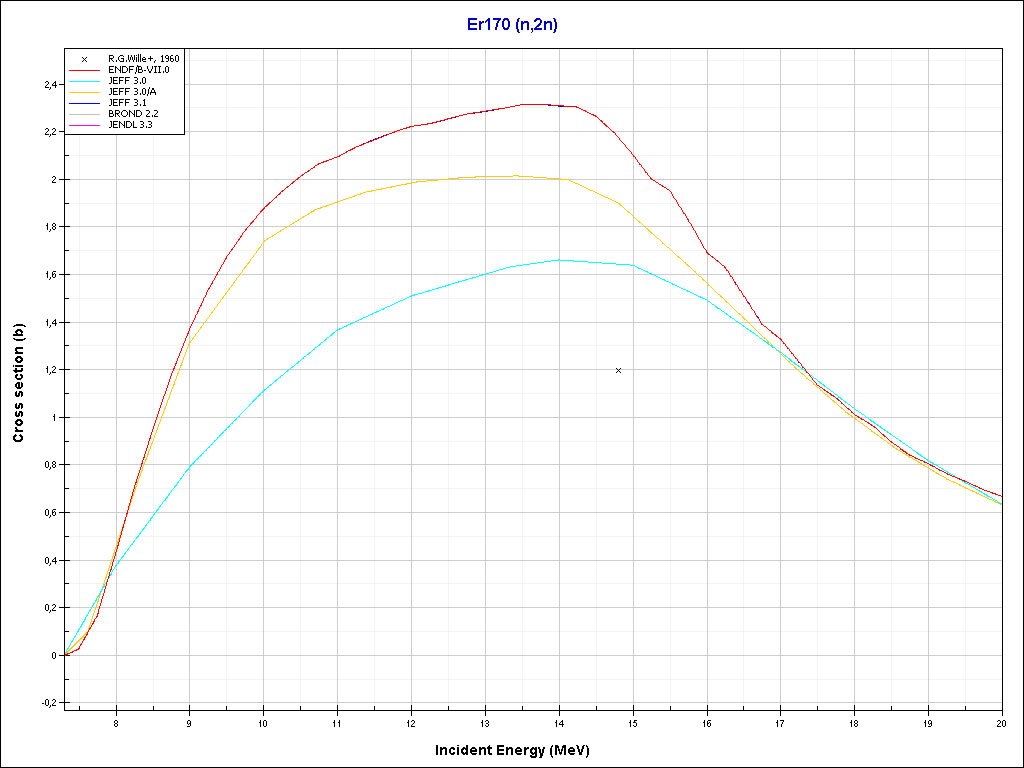Select the R.G.Wille+, 1960 legend label

coord(143,59)
